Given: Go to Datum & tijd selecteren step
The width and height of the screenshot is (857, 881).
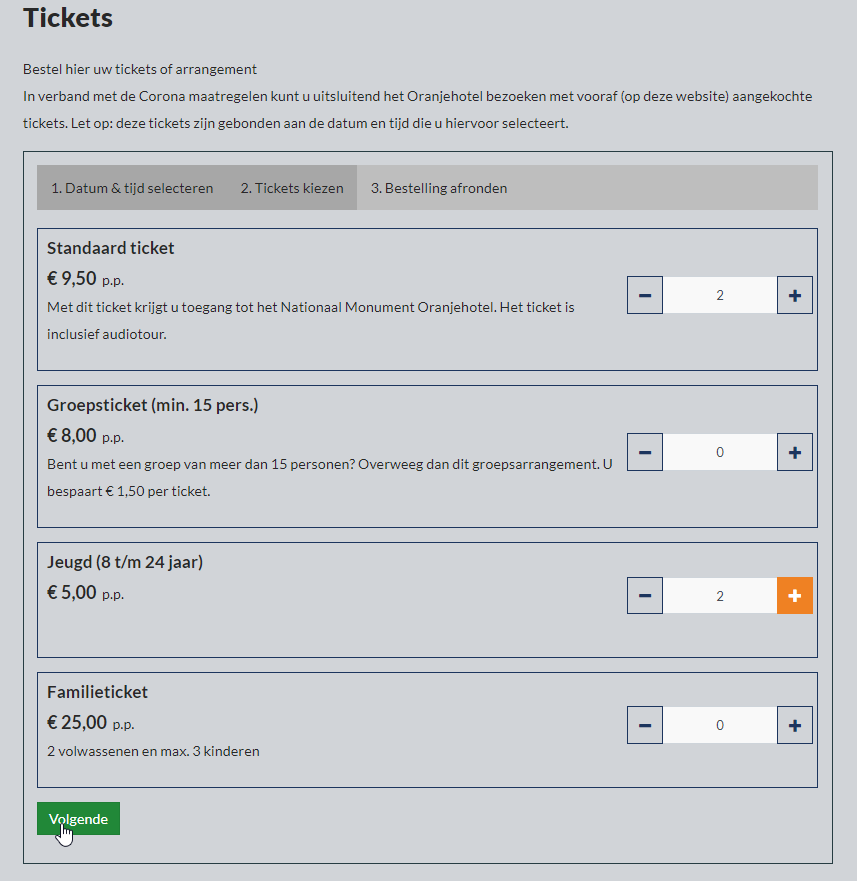Looking at the screenshot, I should tap(132, 188).
